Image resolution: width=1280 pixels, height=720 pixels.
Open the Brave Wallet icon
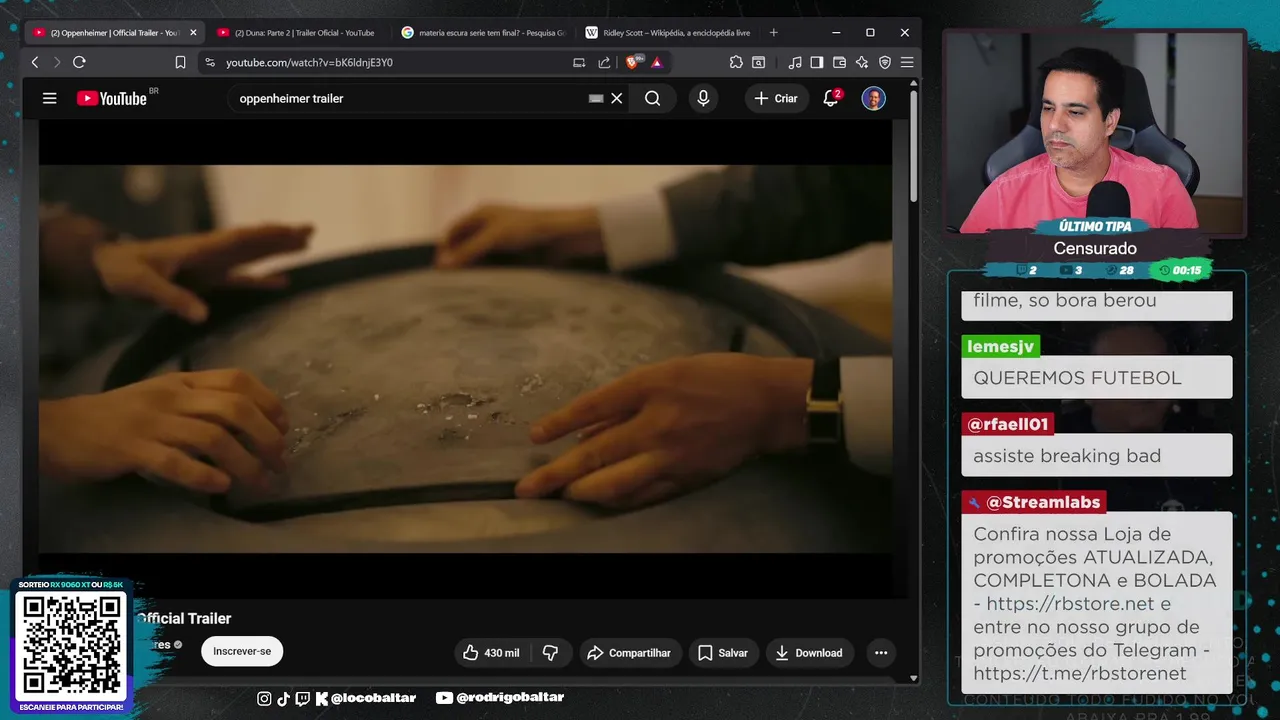(x=839, y=62)
